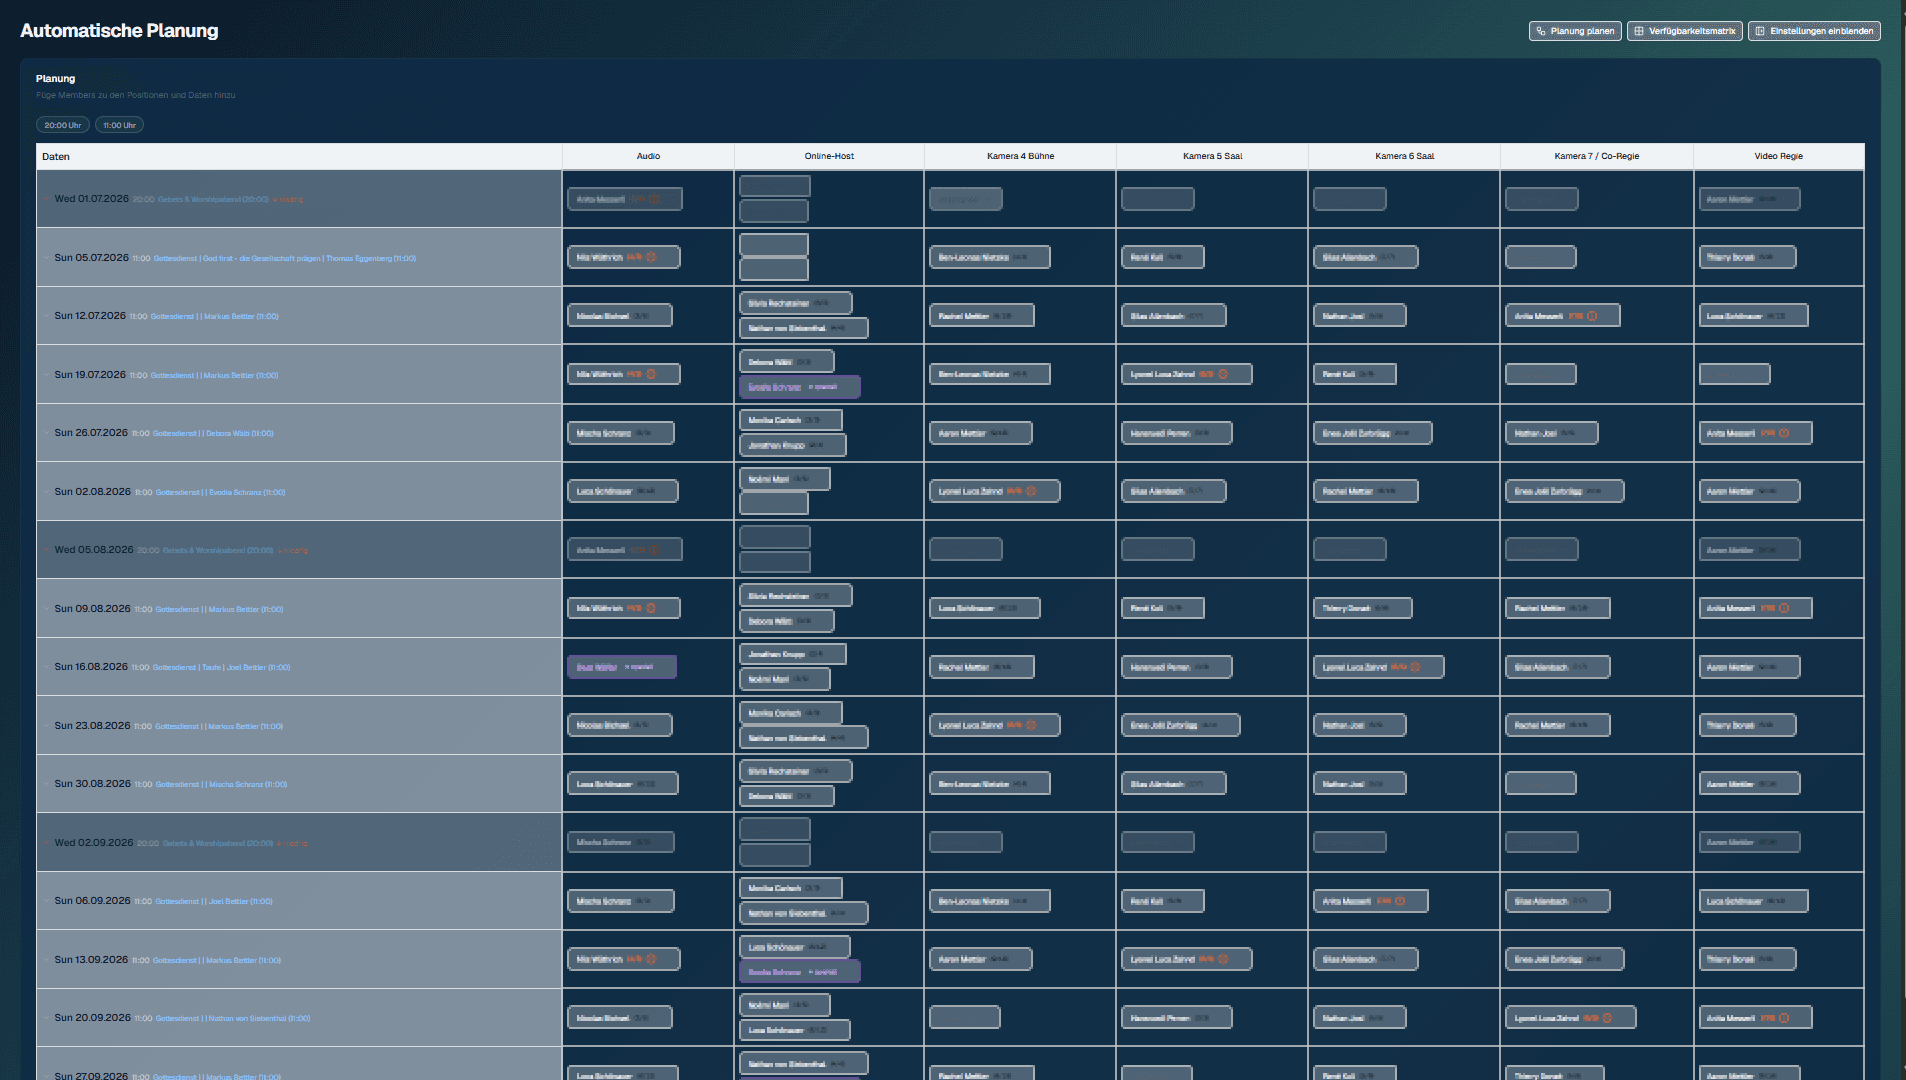Open the Gottesdienst link for Sun 16.08.2026

[221, 667]
